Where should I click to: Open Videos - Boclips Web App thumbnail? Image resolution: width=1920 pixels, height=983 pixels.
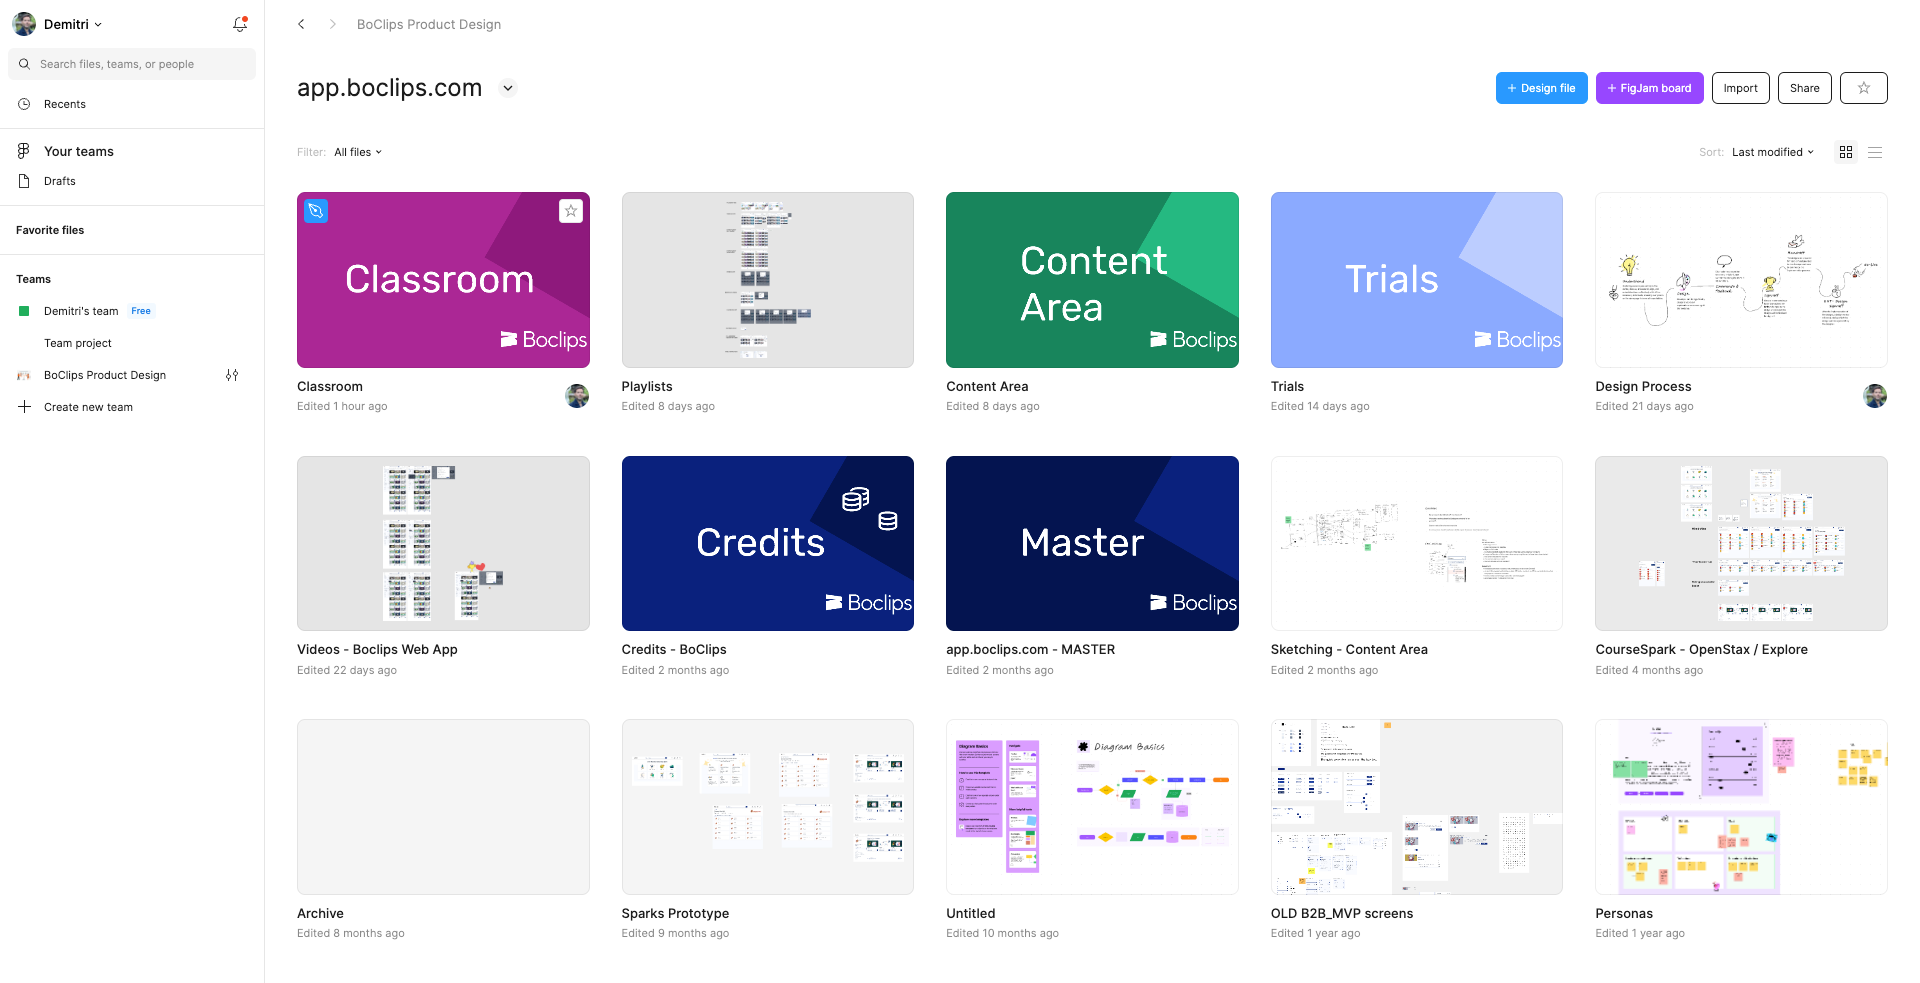pyautogui.click(x=443, y=543)
